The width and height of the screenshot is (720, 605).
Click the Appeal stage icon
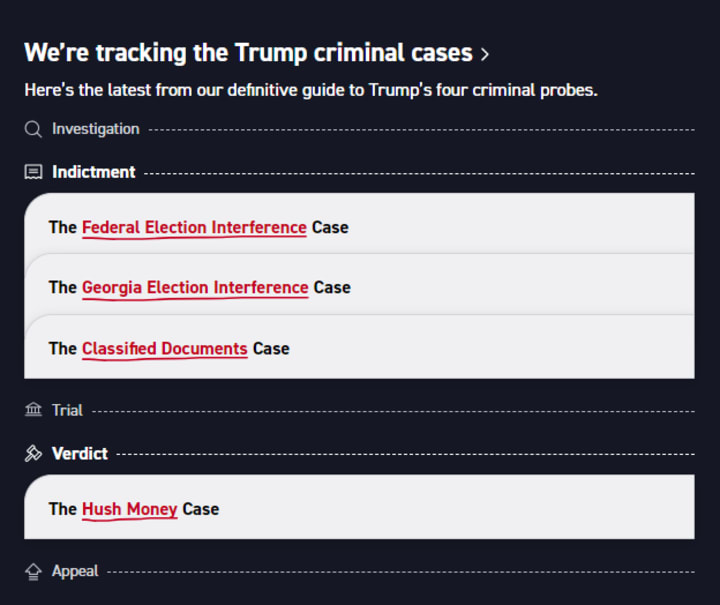[x=33, y=571]
